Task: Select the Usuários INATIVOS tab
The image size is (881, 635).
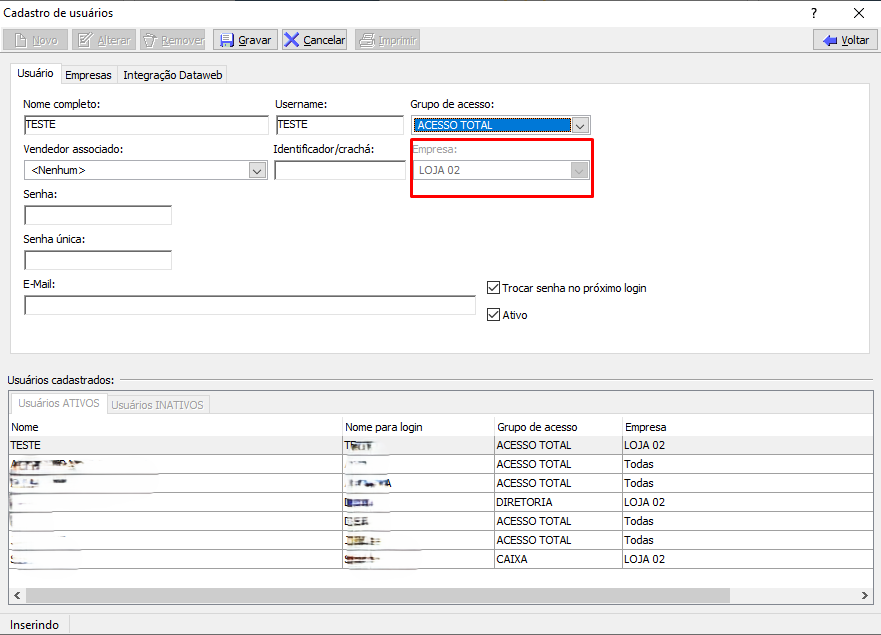Action: [x=157, y=405]
